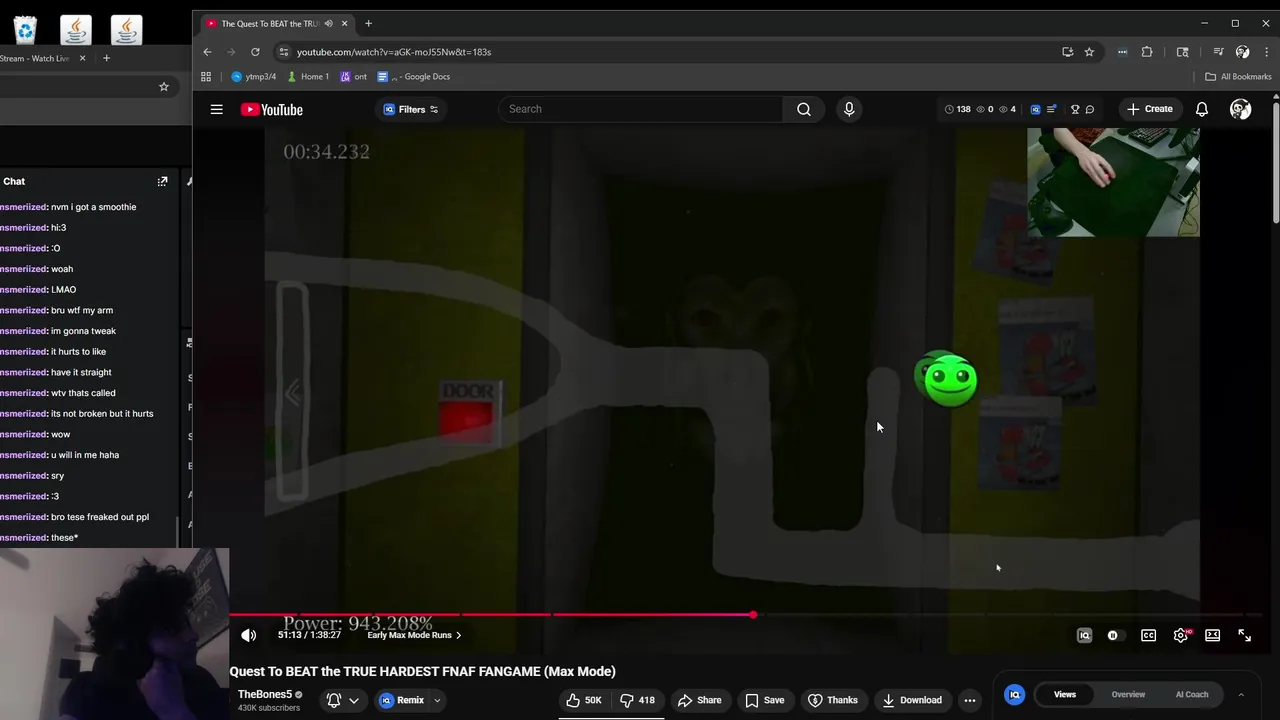Image resolution: width=1280 pixels, height=720 pixels.
Task: Toggle notification bell for TheBones5
Action: pyautogui.click(x=334, y=700)
